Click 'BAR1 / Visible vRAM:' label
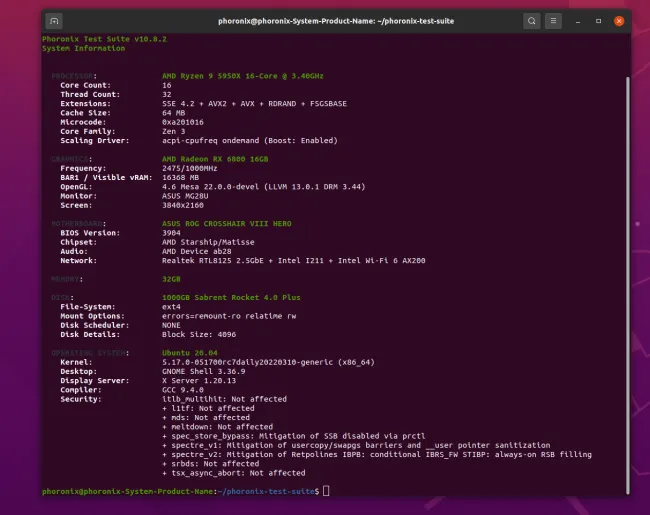 click(x=106, y=177)
